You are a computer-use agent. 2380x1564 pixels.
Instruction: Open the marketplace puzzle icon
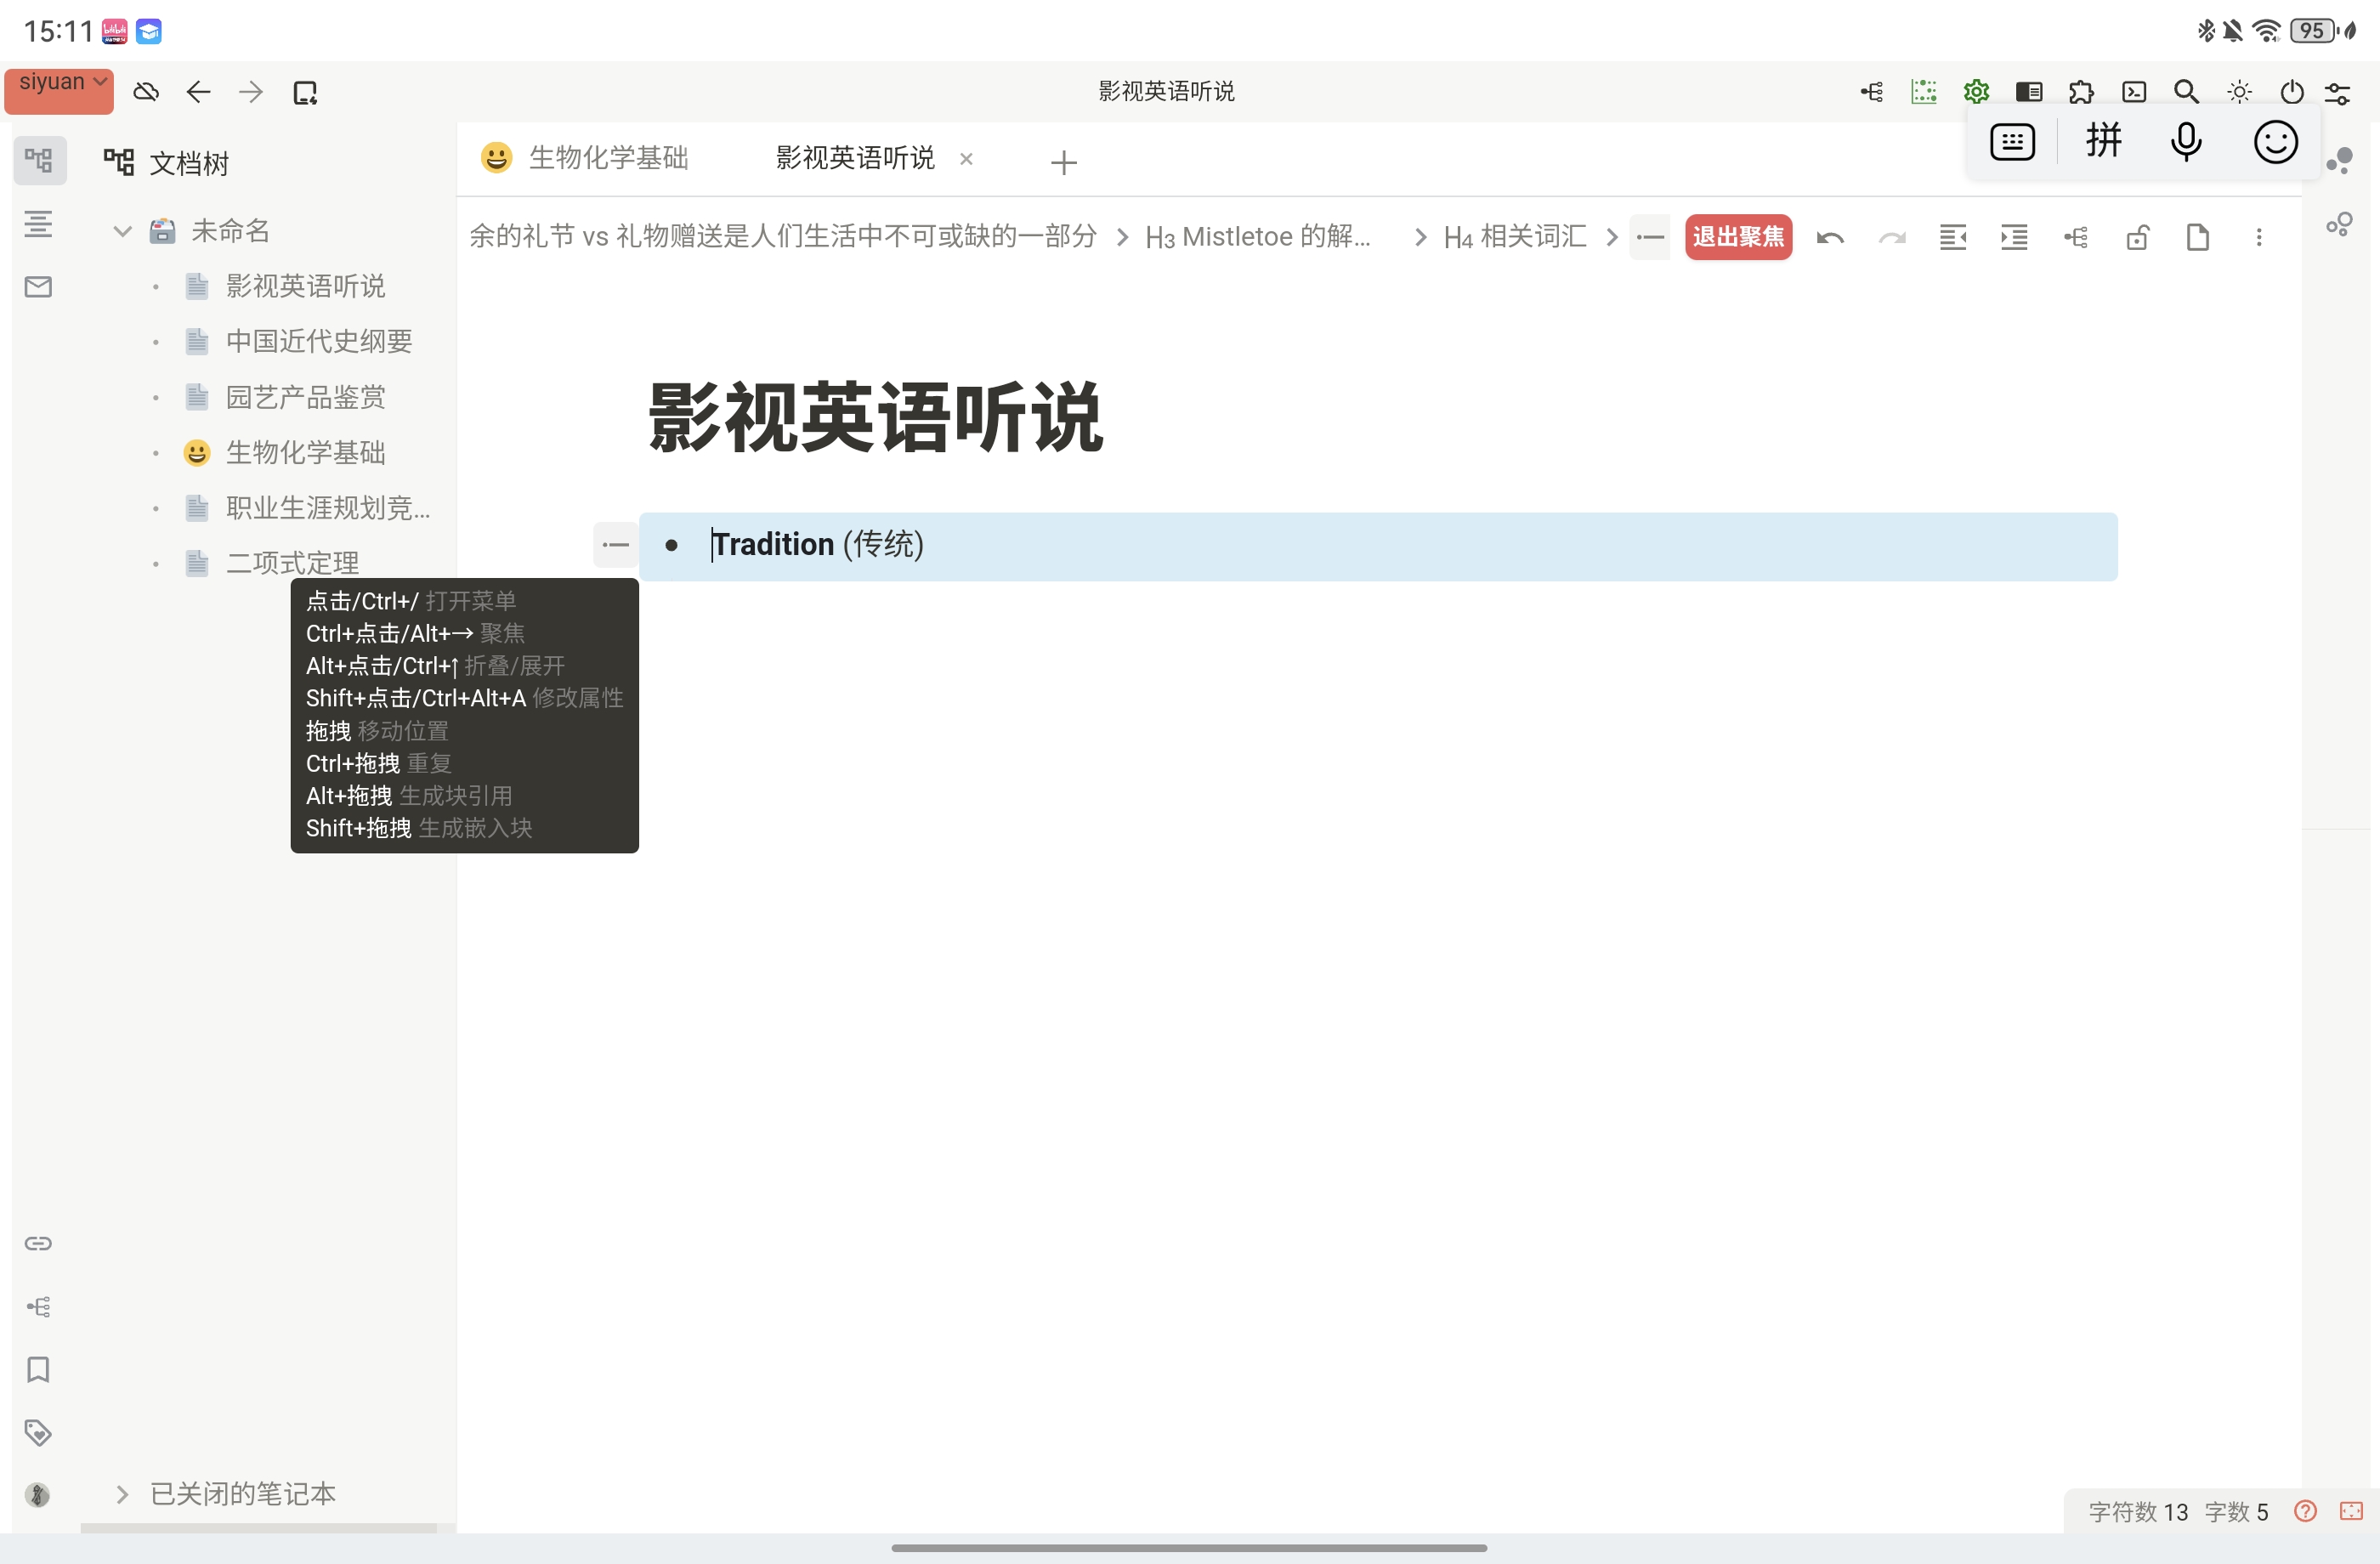2082,91
